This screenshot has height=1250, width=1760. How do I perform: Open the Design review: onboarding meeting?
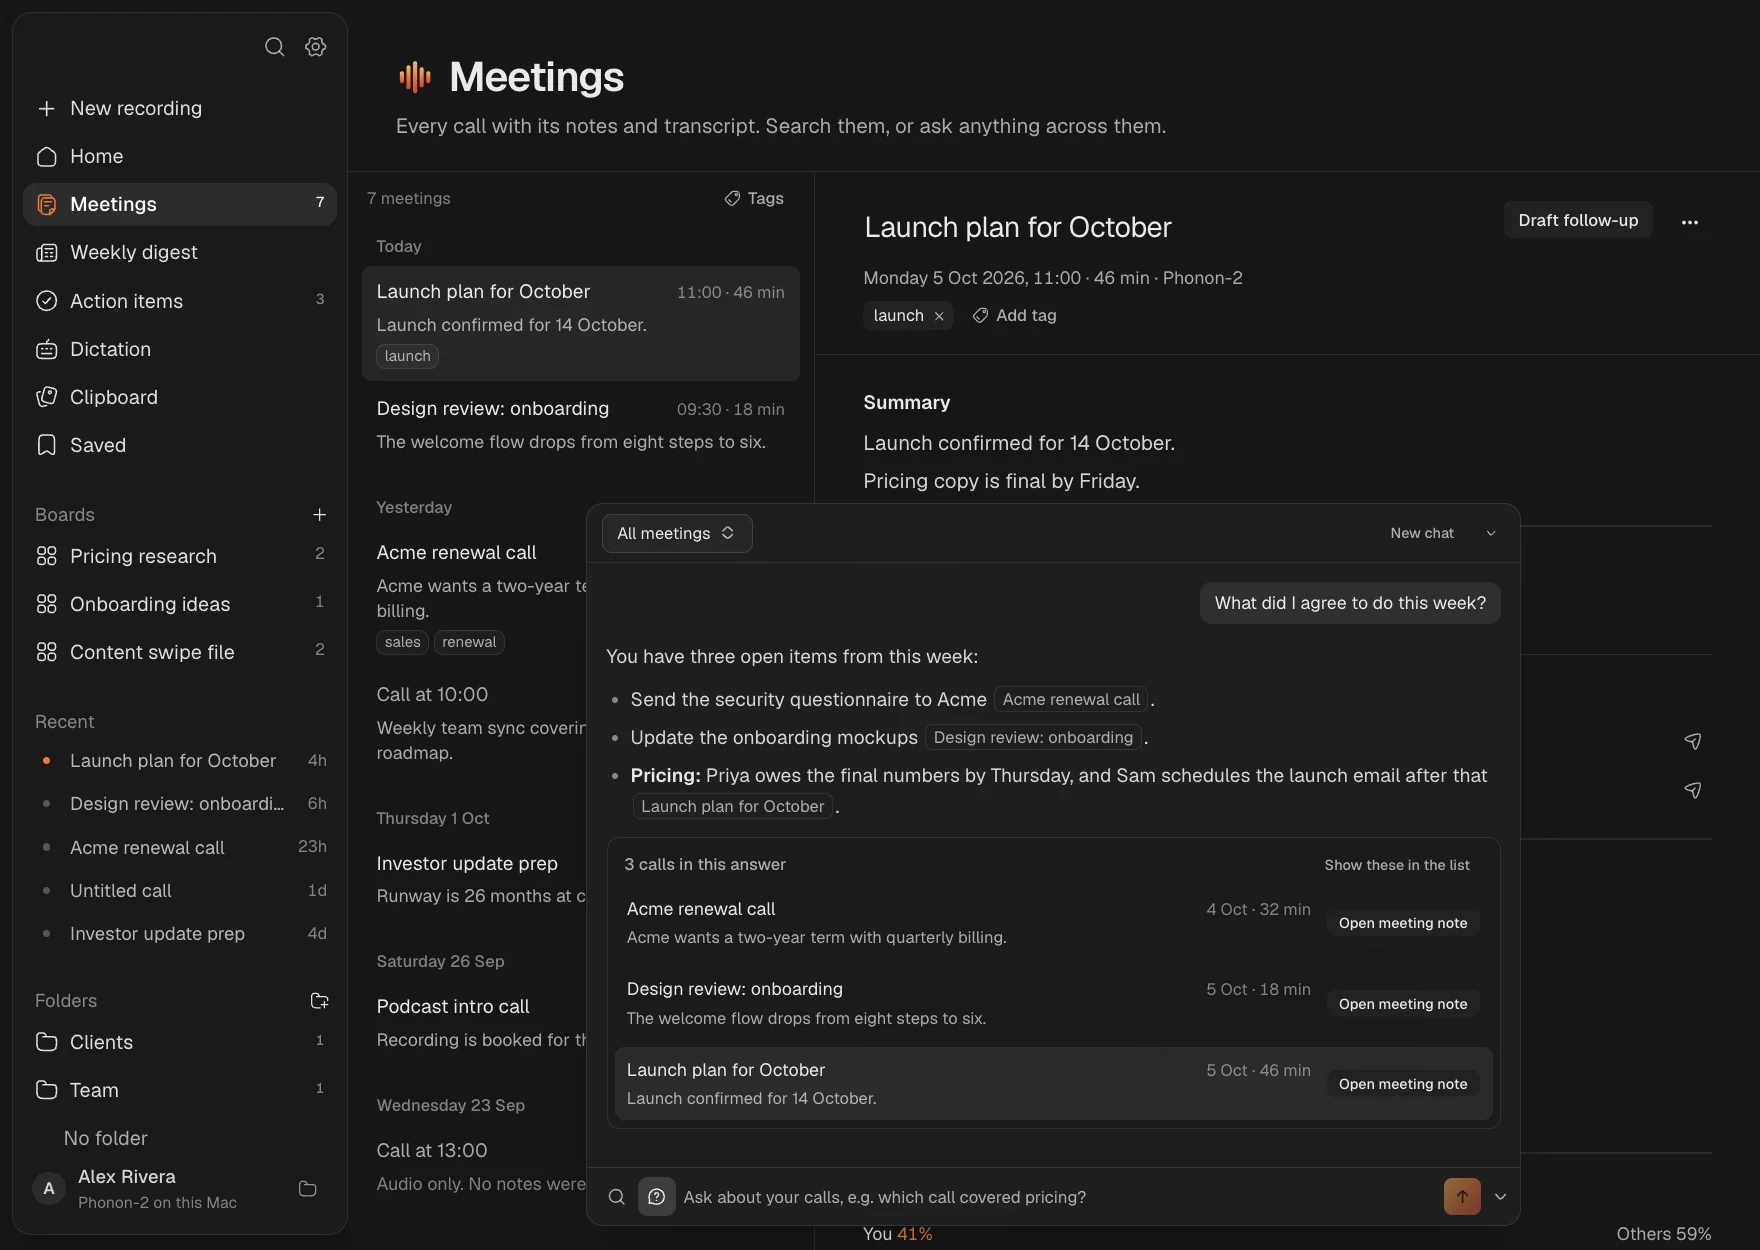580,425
